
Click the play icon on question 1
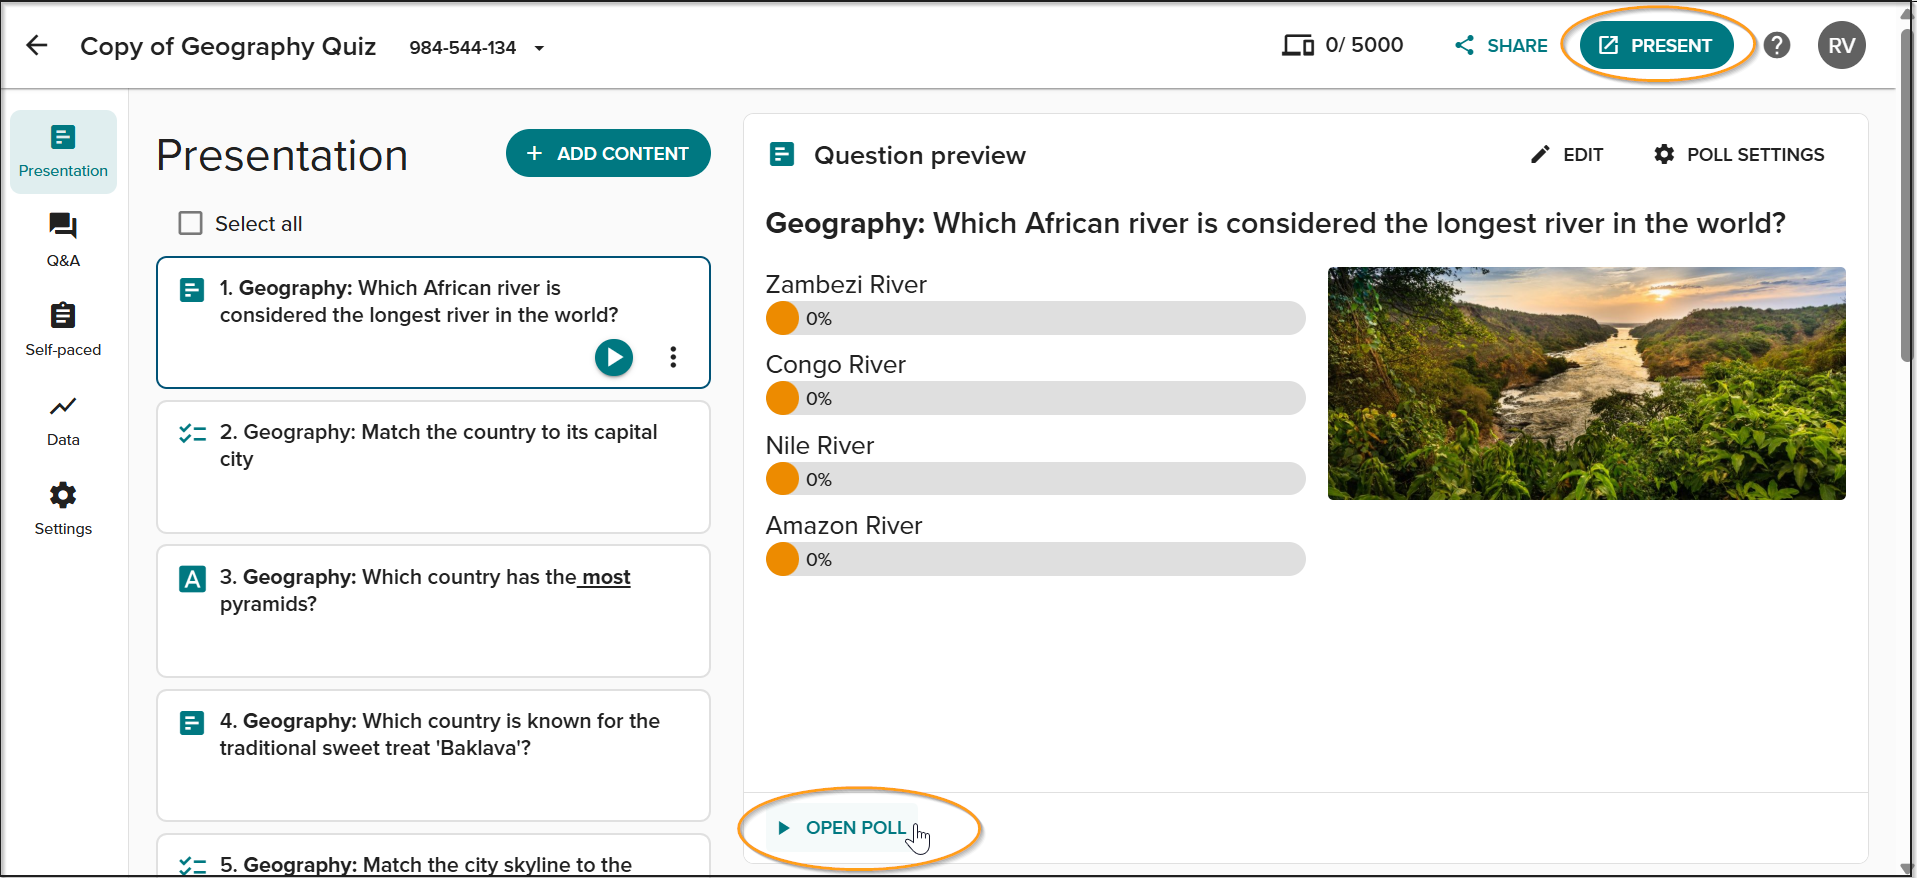pyautogui.click(x=614, y=357)
